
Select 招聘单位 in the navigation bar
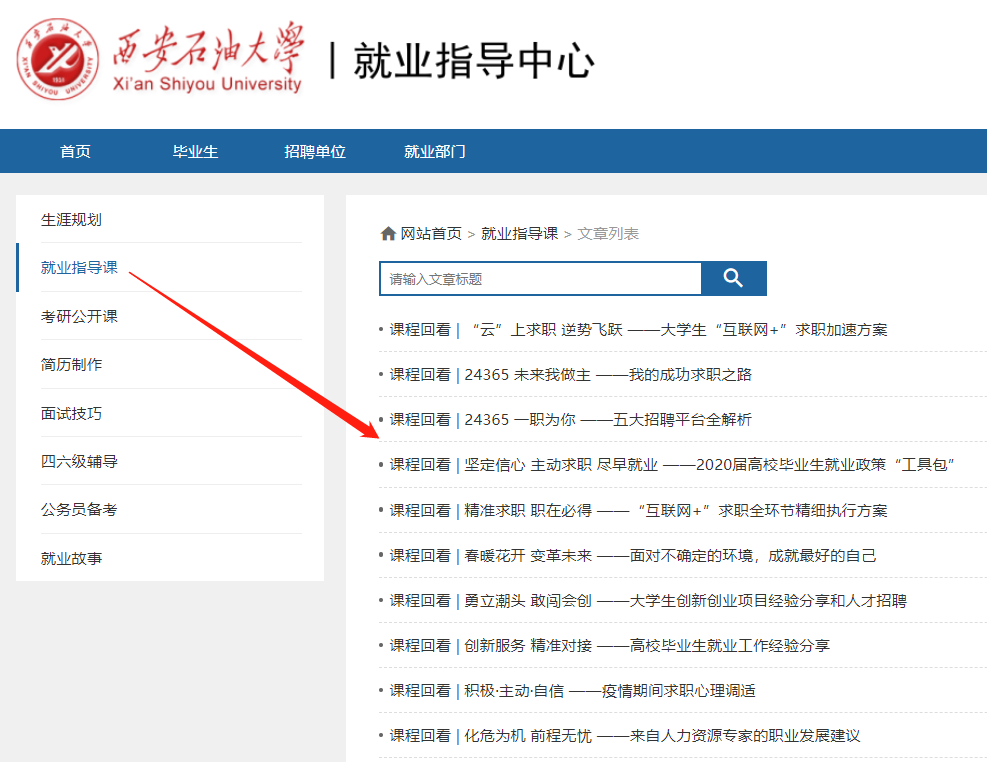click(x=314, y=152)
